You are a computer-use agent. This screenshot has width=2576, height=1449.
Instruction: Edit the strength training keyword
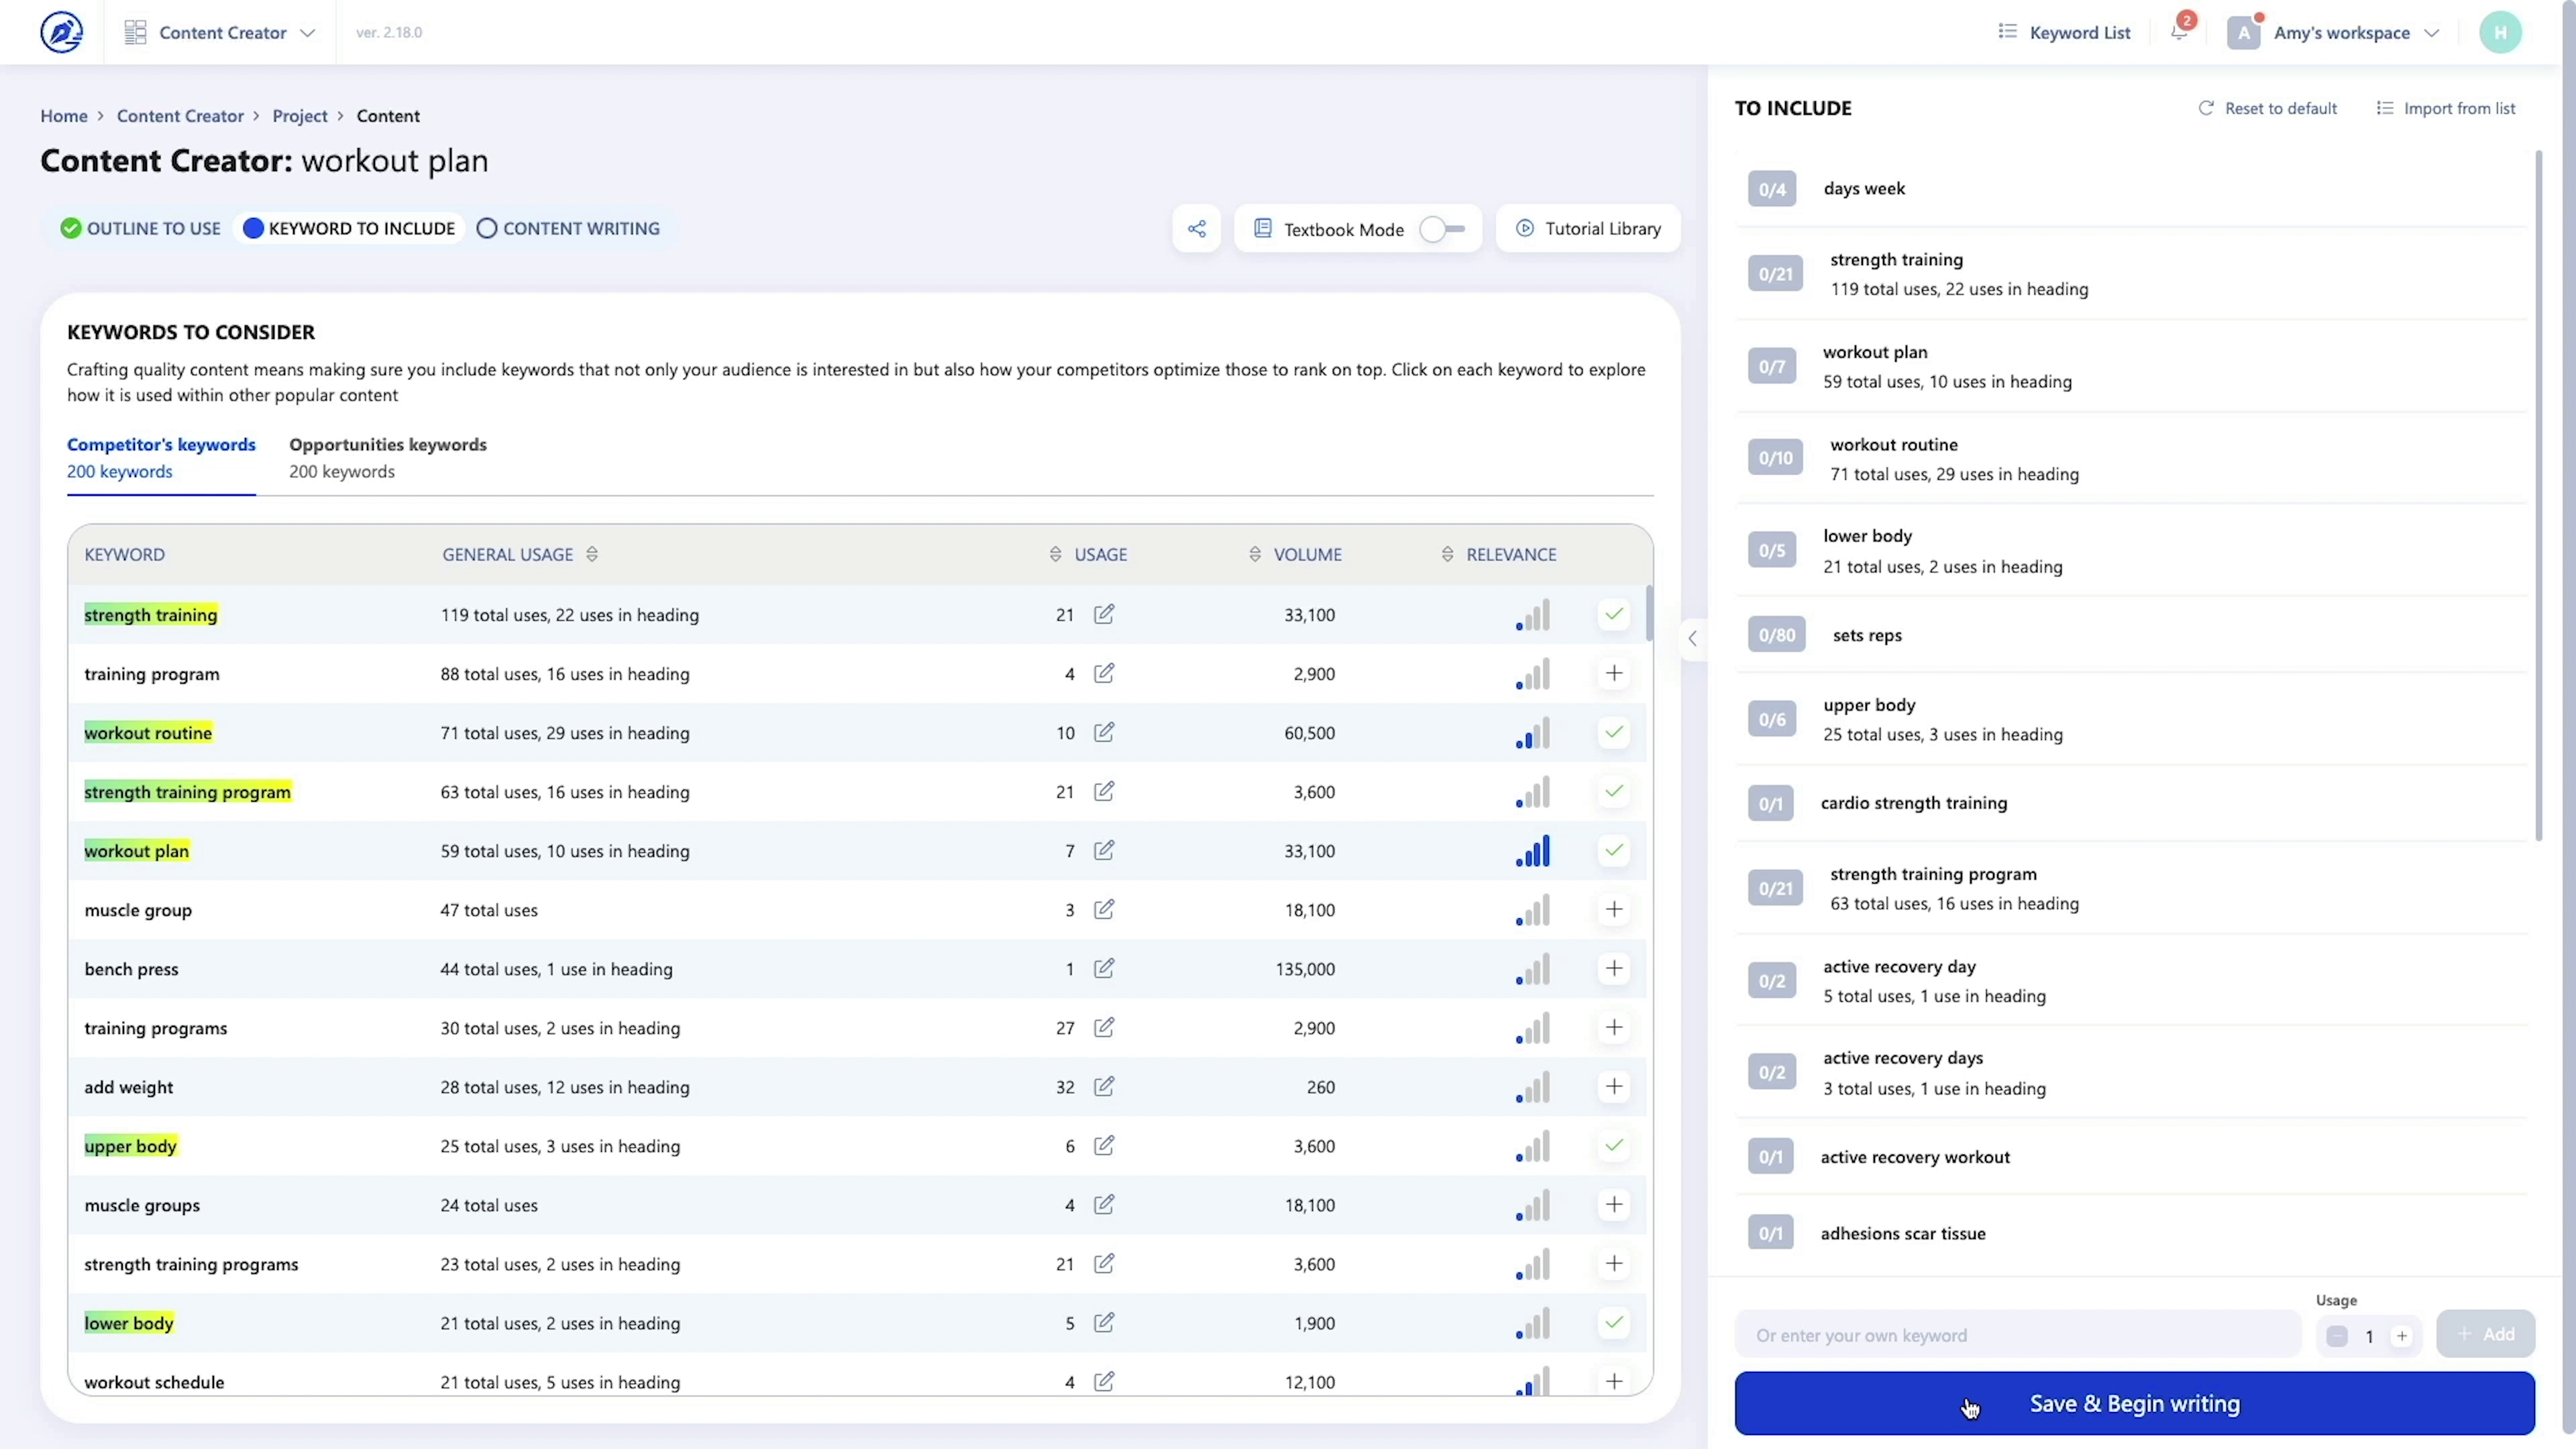point(1104,614)
